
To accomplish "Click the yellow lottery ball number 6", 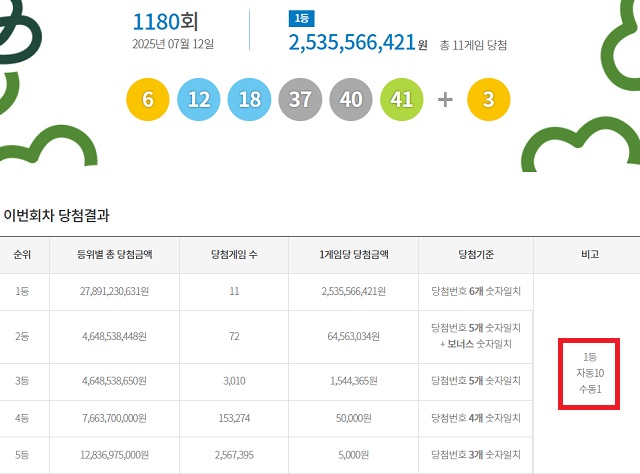I will click(x=148, y=100).
